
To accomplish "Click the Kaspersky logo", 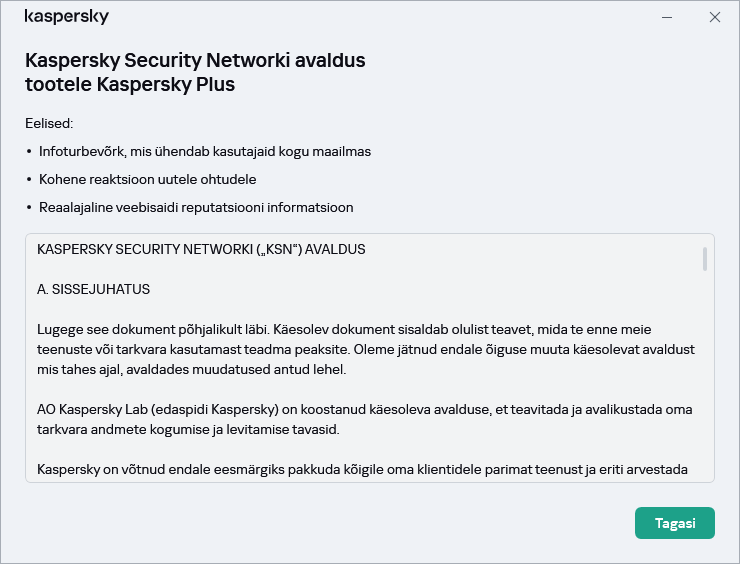I will 66,17.
